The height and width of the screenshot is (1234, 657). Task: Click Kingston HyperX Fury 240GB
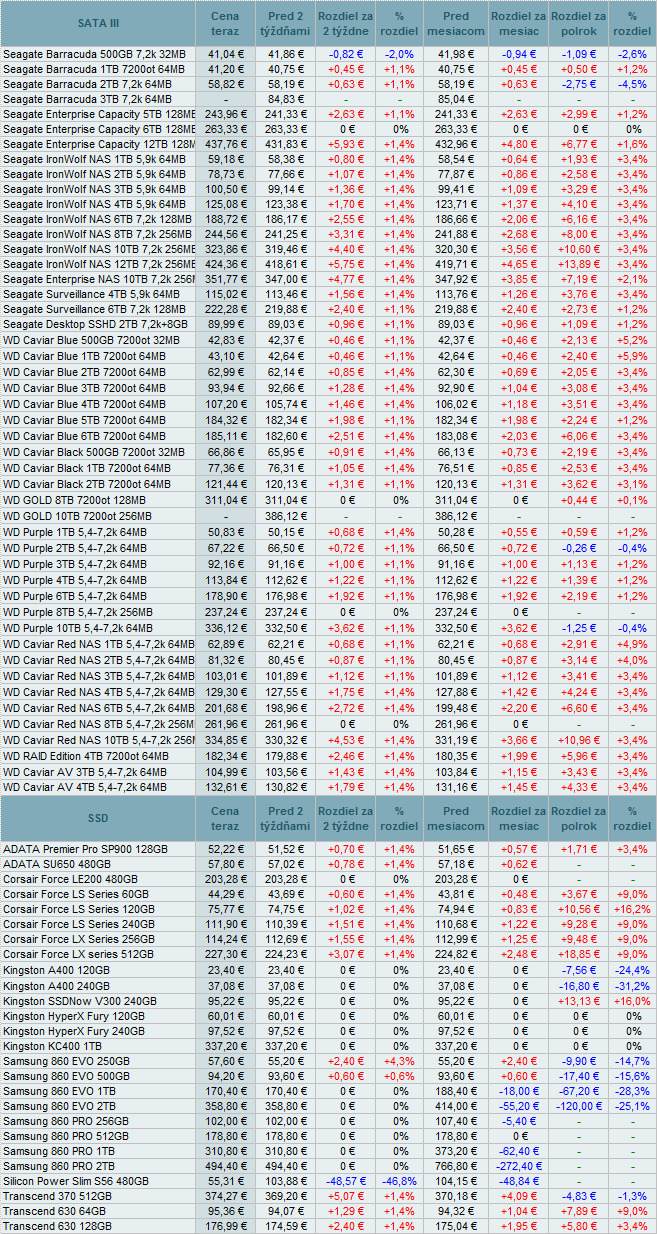click(74, 1030)
